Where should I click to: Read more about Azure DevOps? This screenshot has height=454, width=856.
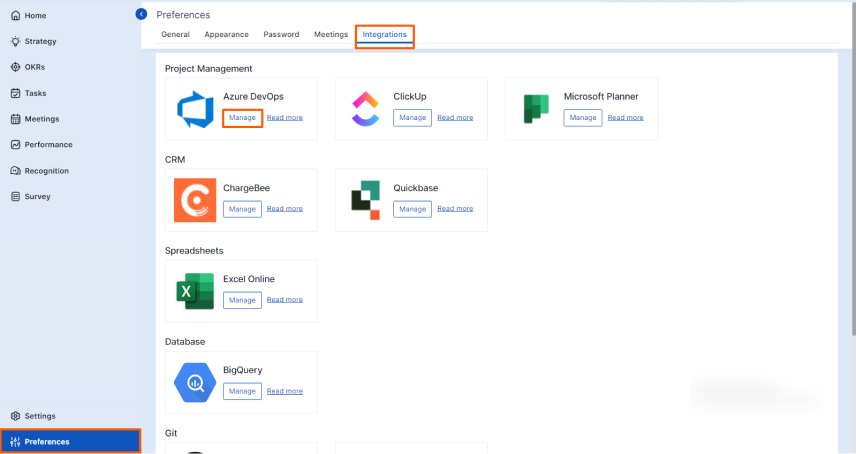(284, 118)
